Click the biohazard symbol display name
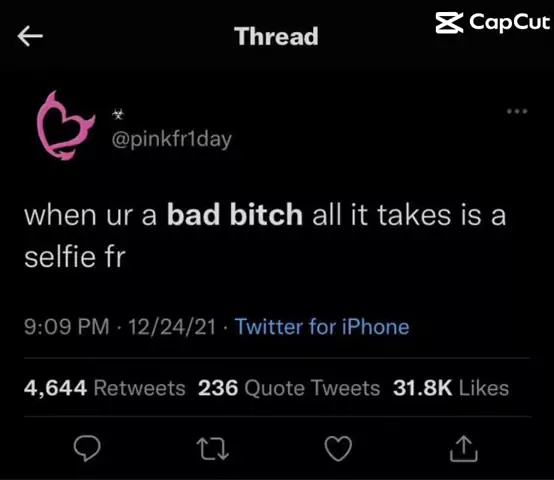554x480 pixels. pyautogui.click(x=118, y=114)
